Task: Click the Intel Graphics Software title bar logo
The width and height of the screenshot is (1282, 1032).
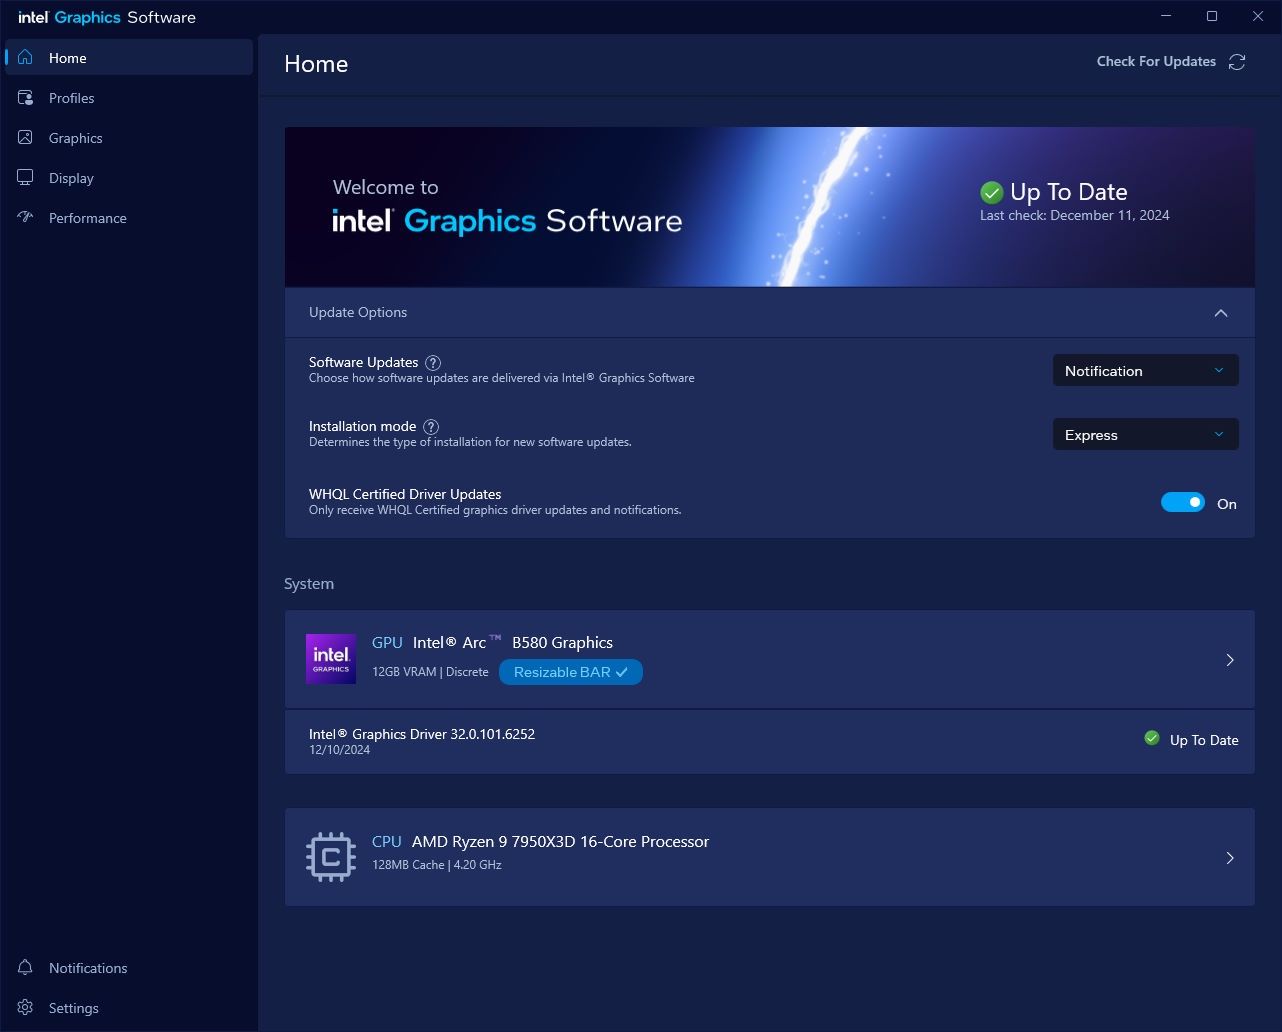Action: pos(107,17)
